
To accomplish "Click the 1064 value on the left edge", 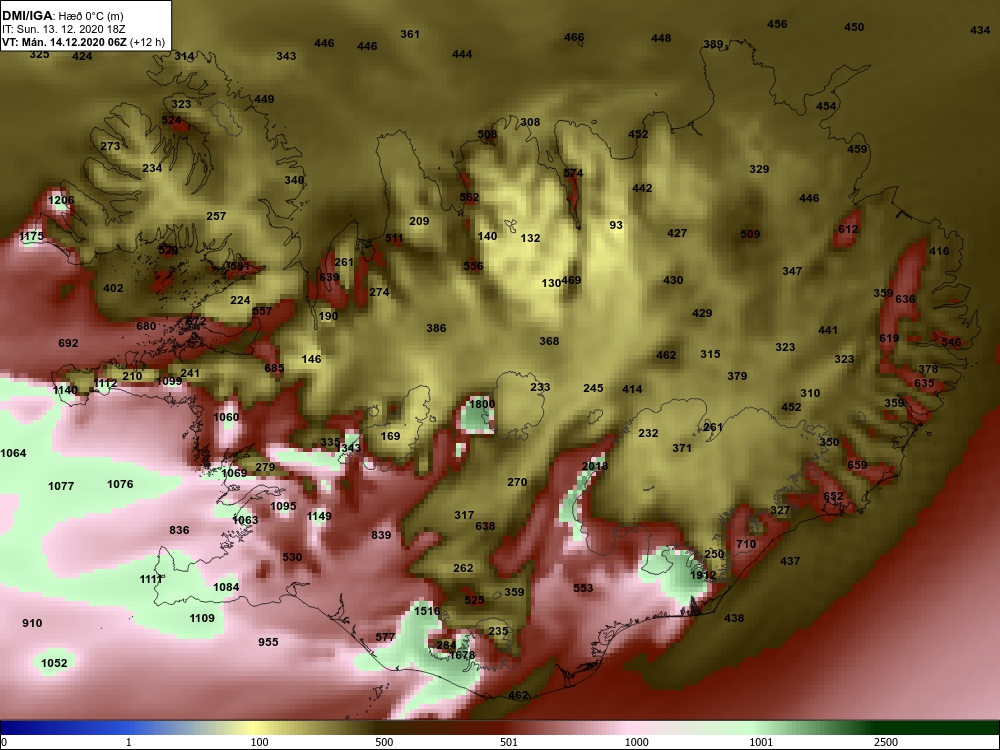I will (13, 453).
